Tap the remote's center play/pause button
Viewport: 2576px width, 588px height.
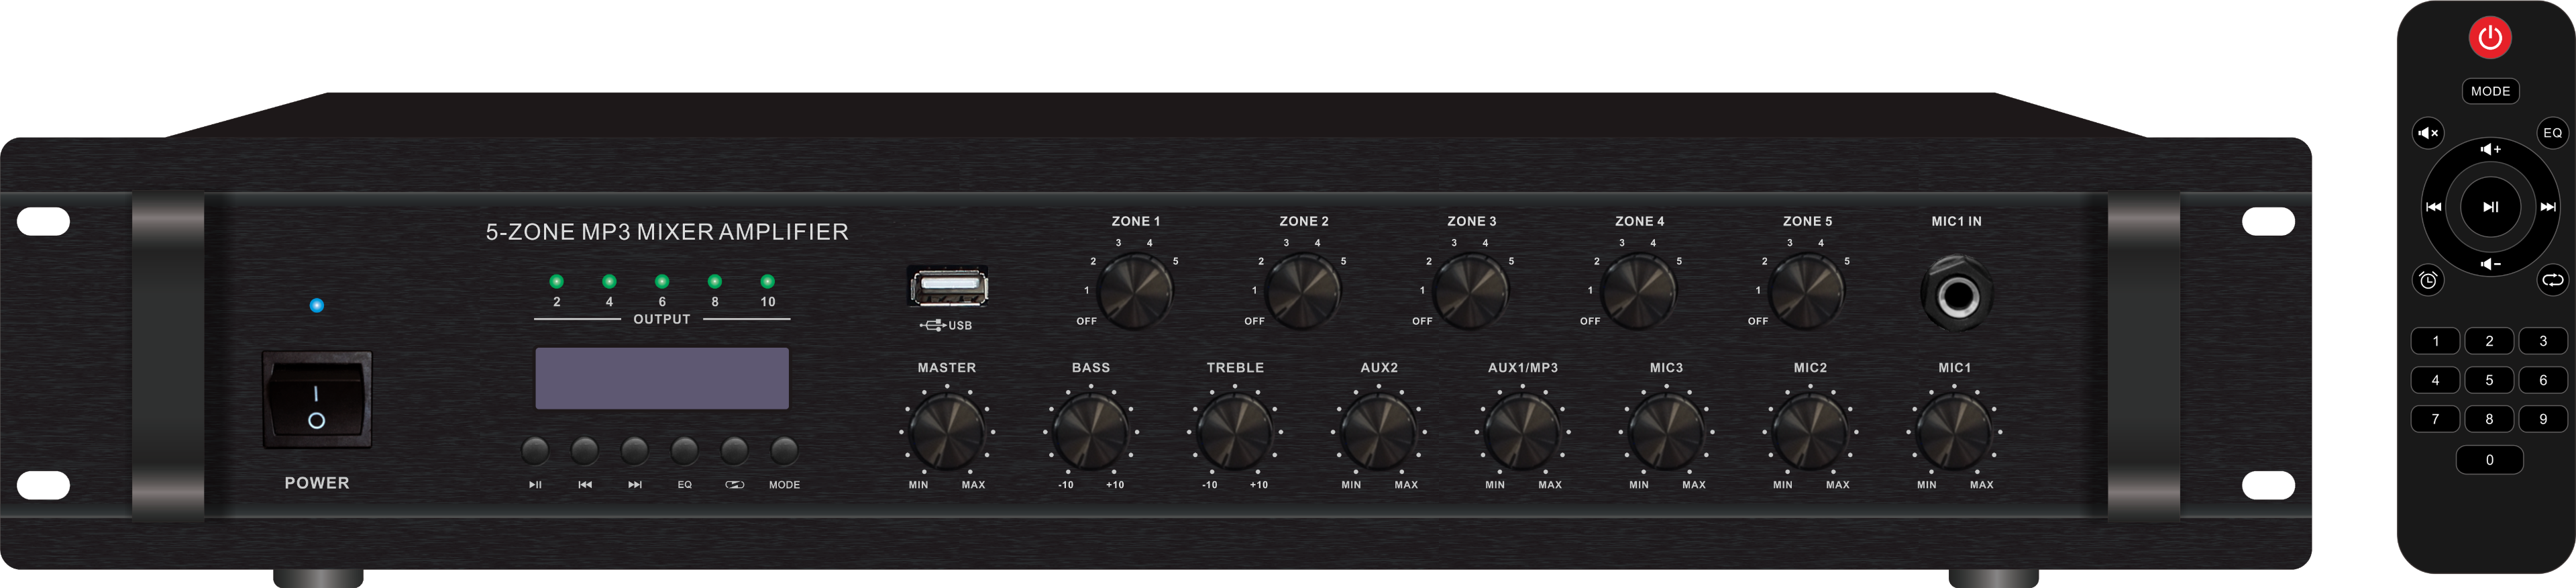pyautogui.click(x=2490, y=207)
